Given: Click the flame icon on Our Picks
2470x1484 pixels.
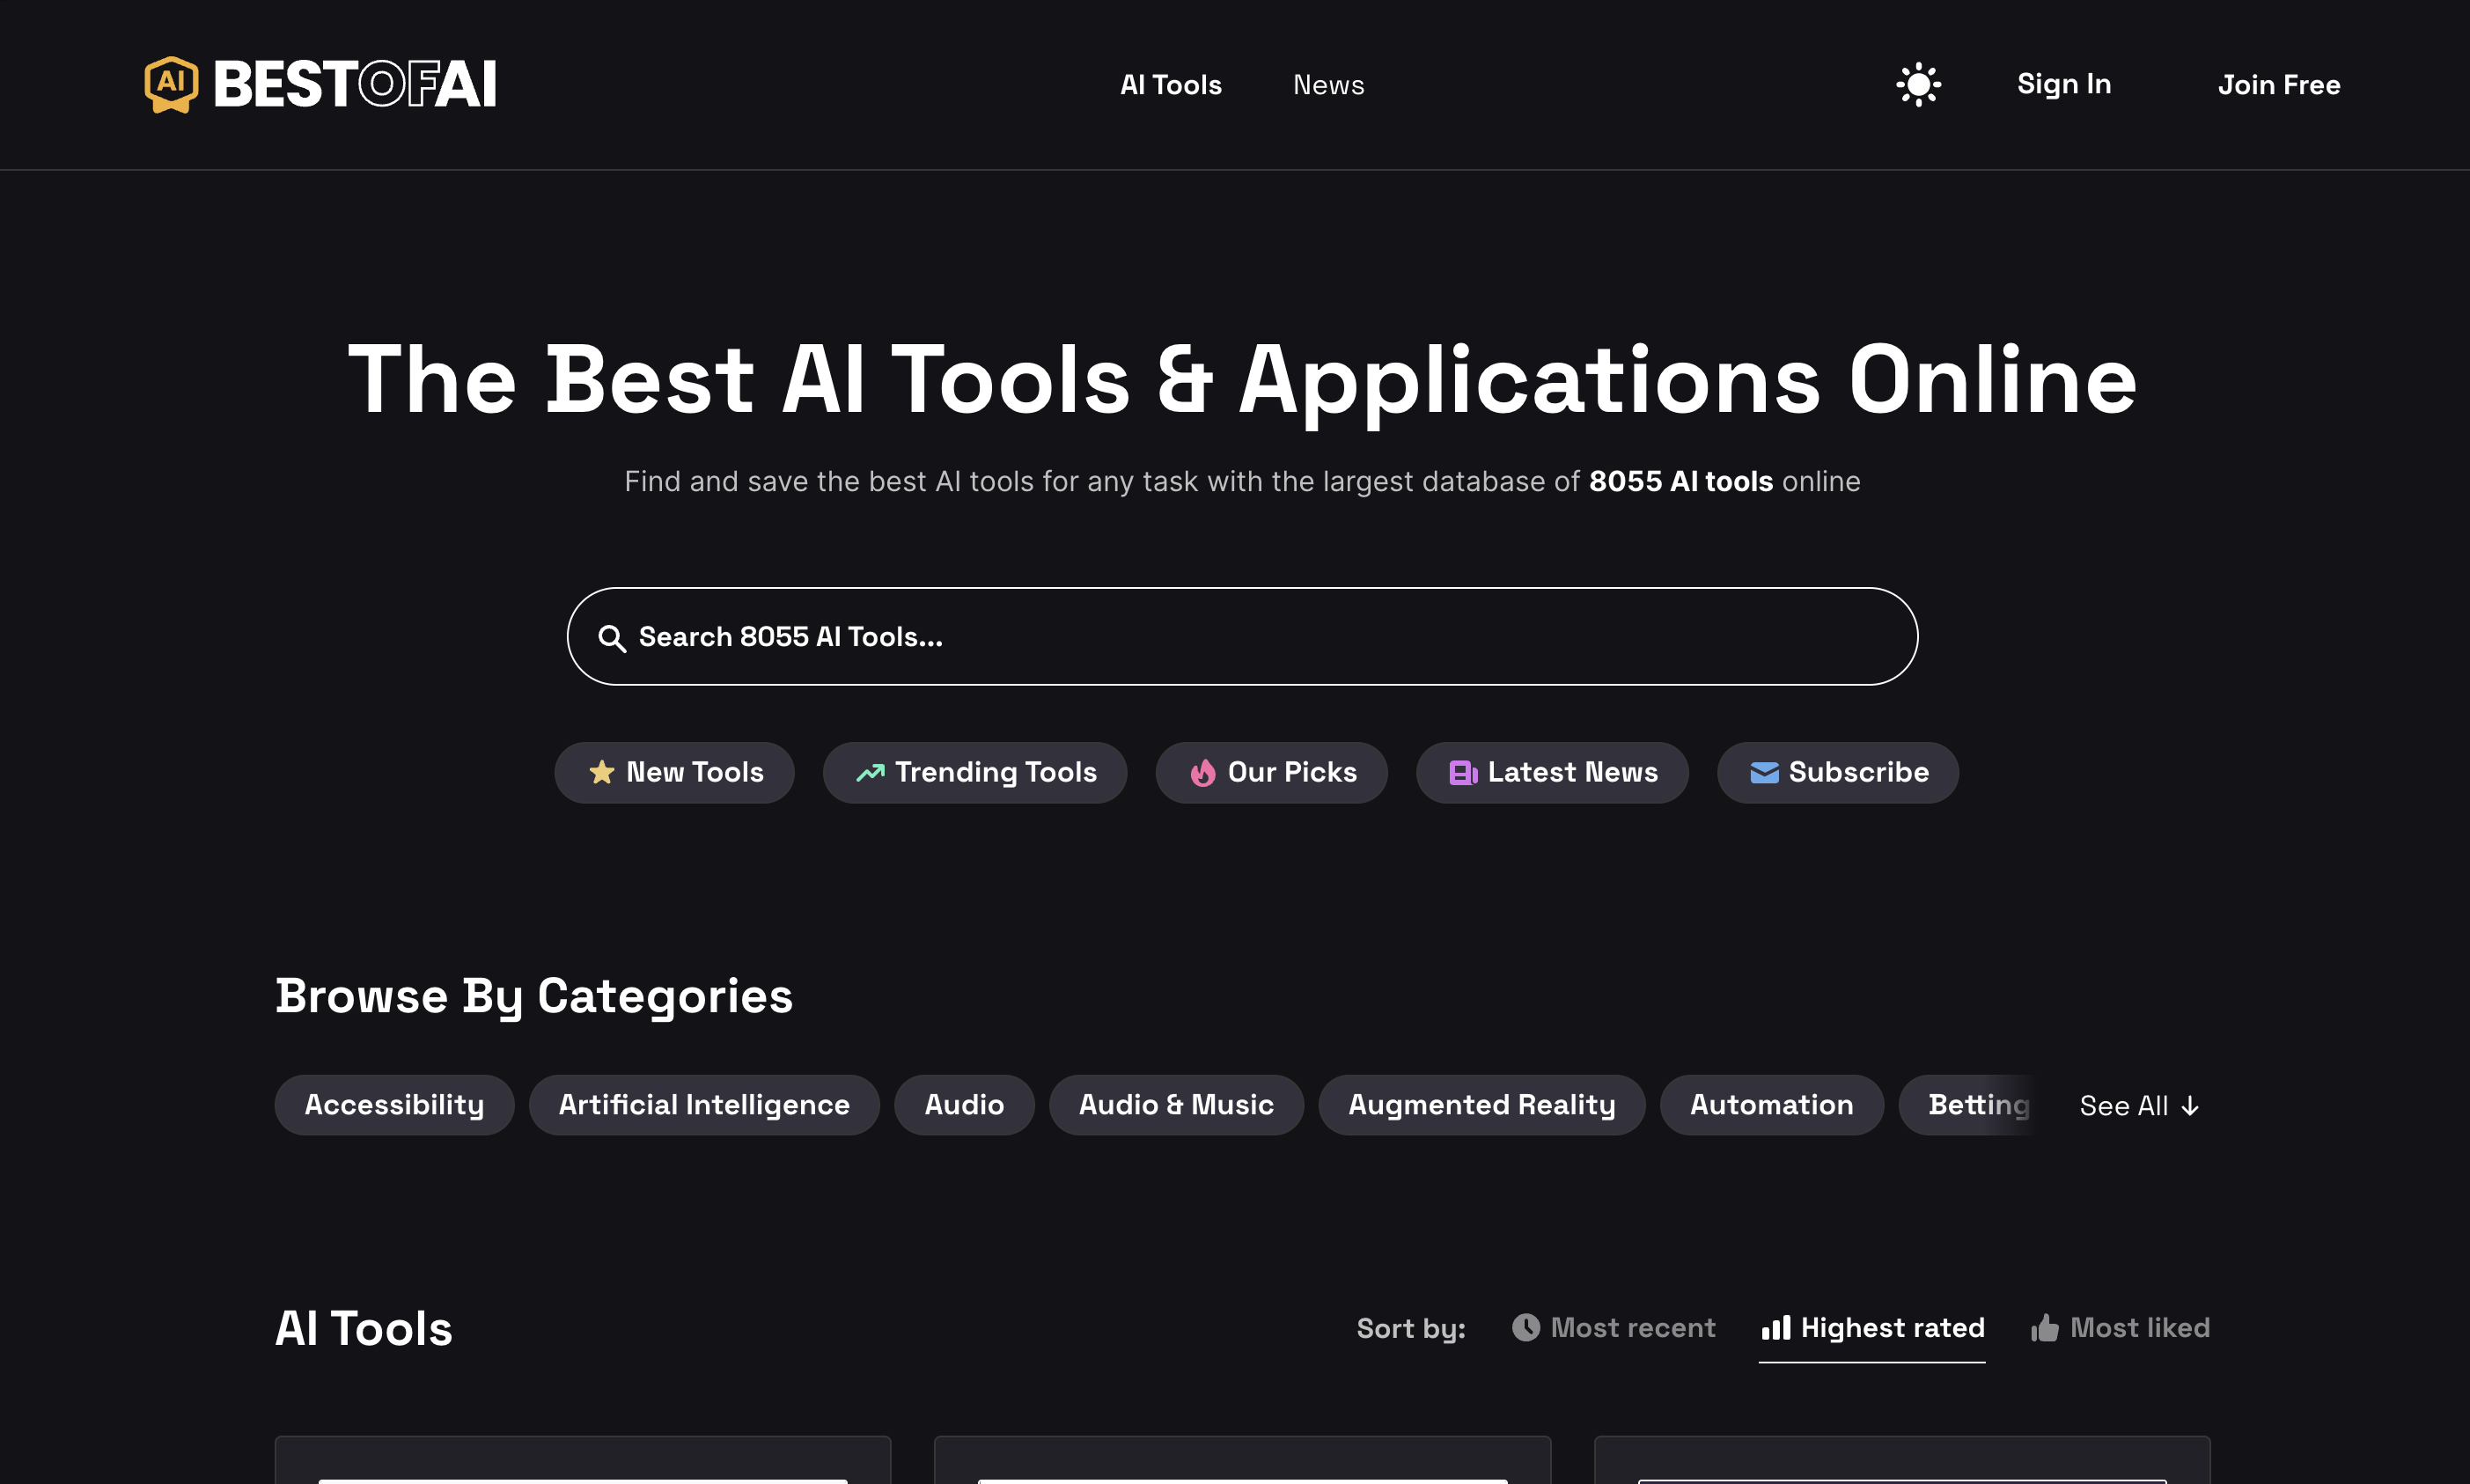Looking at the screenshot, I should coord(1203,772).
